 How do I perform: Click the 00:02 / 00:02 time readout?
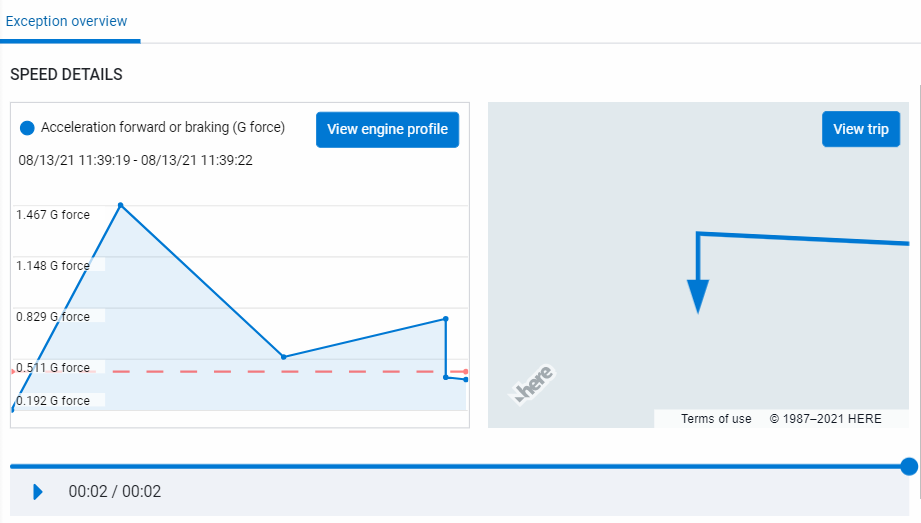coord(115,492)
